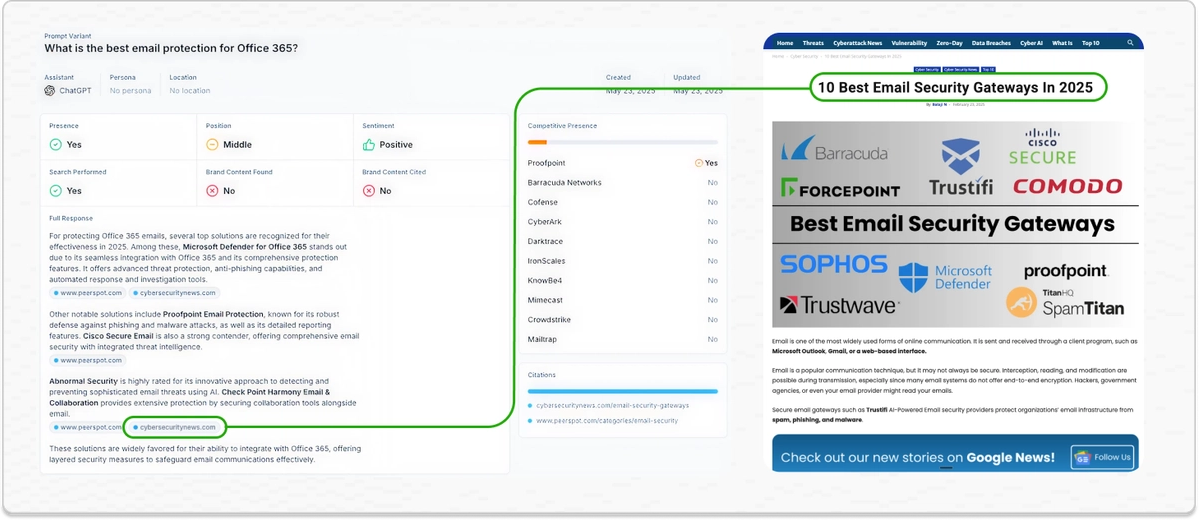Open the Top 10 menu item
The width and height of the screenshot is (1199, 520).
(x=1090, y=44)
